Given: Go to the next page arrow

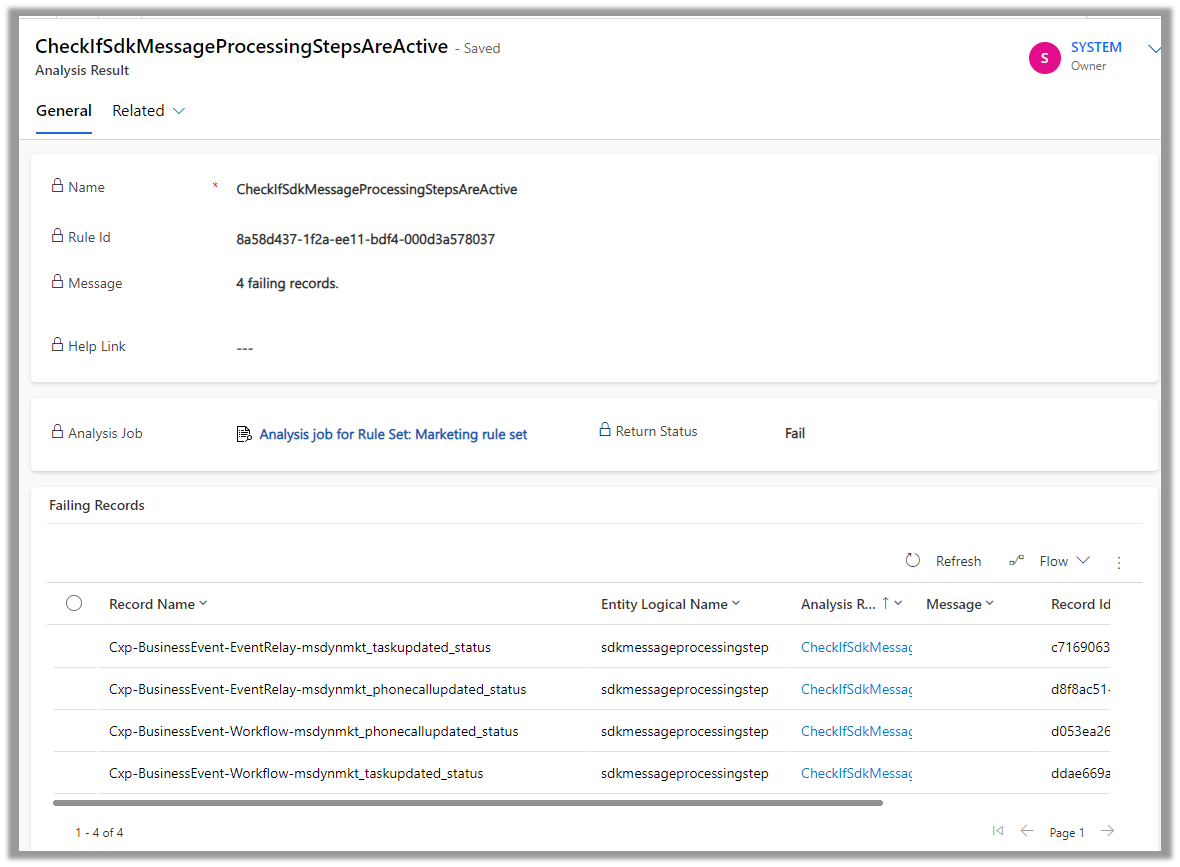Looking at the screenshot, I should click(1107, 831).
